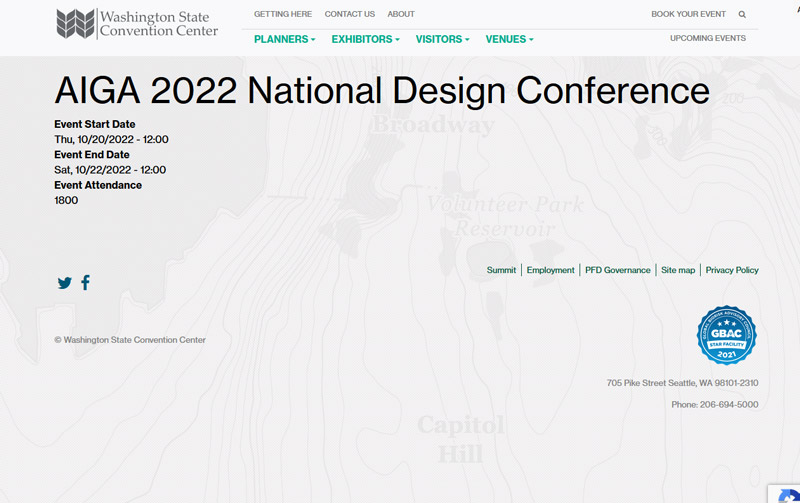Click the phone number 206-694-5000
The height and width of the screenshot is (503, 800).
729,405
